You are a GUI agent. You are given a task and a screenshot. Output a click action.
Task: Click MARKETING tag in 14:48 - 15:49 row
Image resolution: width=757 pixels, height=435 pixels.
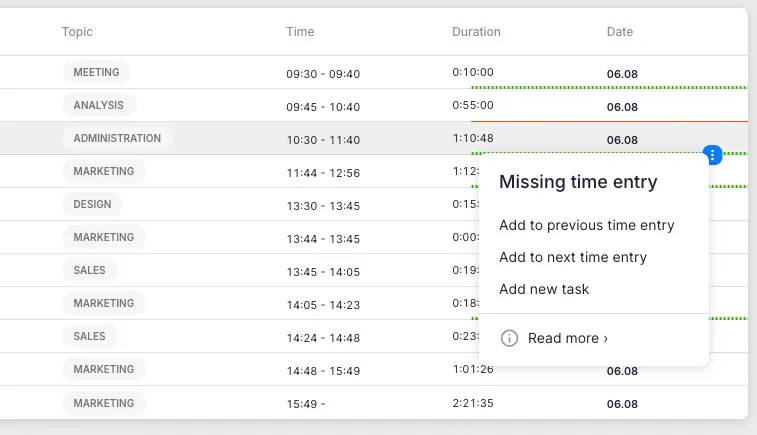tap(104, 369)
